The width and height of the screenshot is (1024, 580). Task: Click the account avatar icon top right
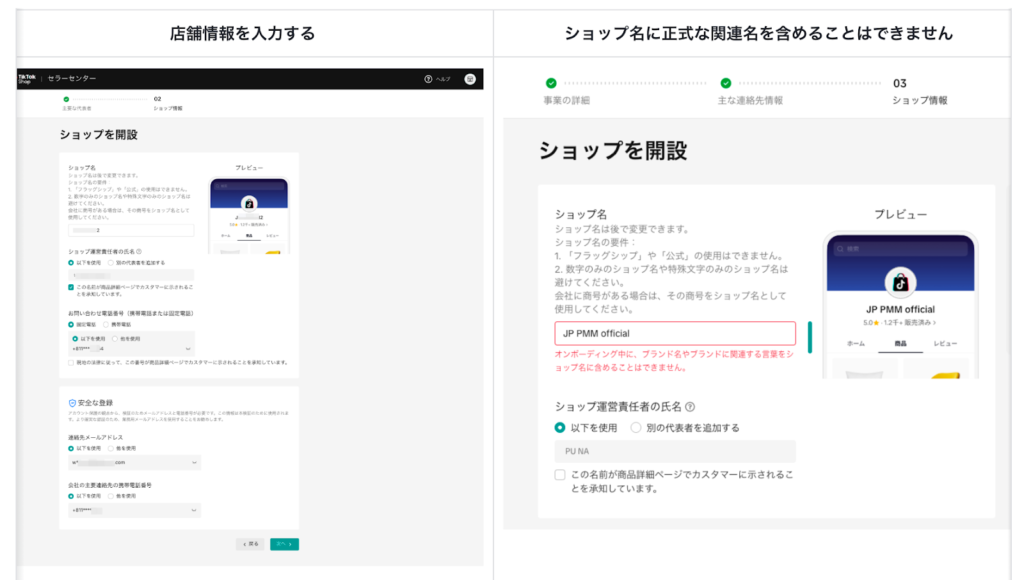(x=468, y=79)
